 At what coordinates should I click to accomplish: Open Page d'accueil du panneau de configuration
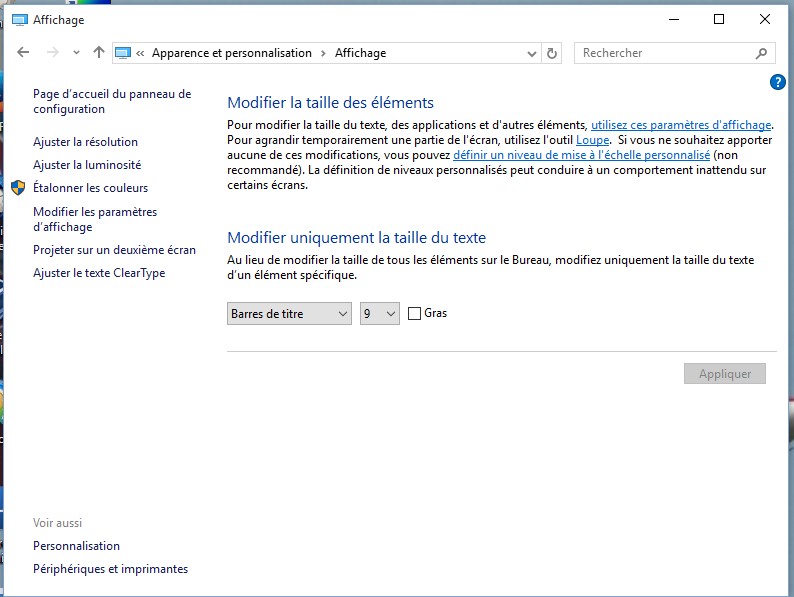pyautogui.click(x=111, y=101)
